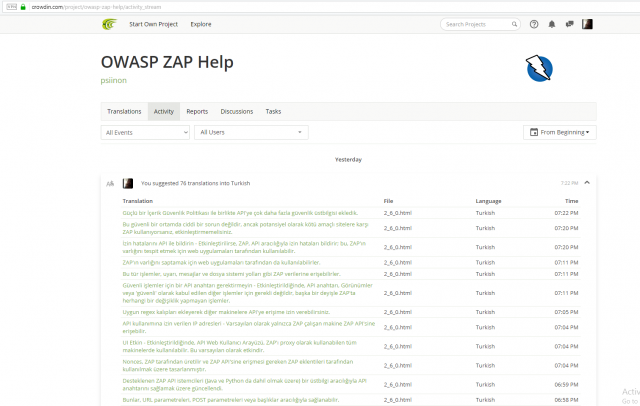640x406 pixels.
Task: Click the translation type icon beside activity entry
Action: (x=110, y=184)
